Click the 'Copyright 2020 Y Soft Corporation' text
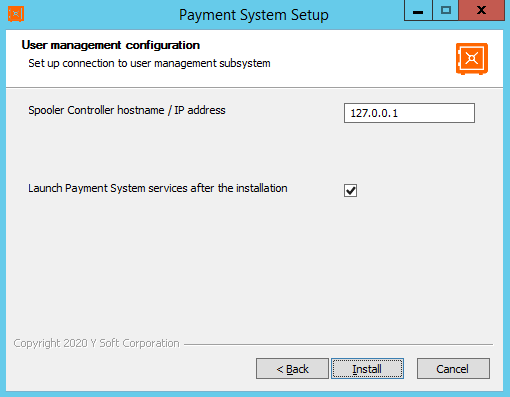Viewport: 510px width, 397px height. coord(96,343)
